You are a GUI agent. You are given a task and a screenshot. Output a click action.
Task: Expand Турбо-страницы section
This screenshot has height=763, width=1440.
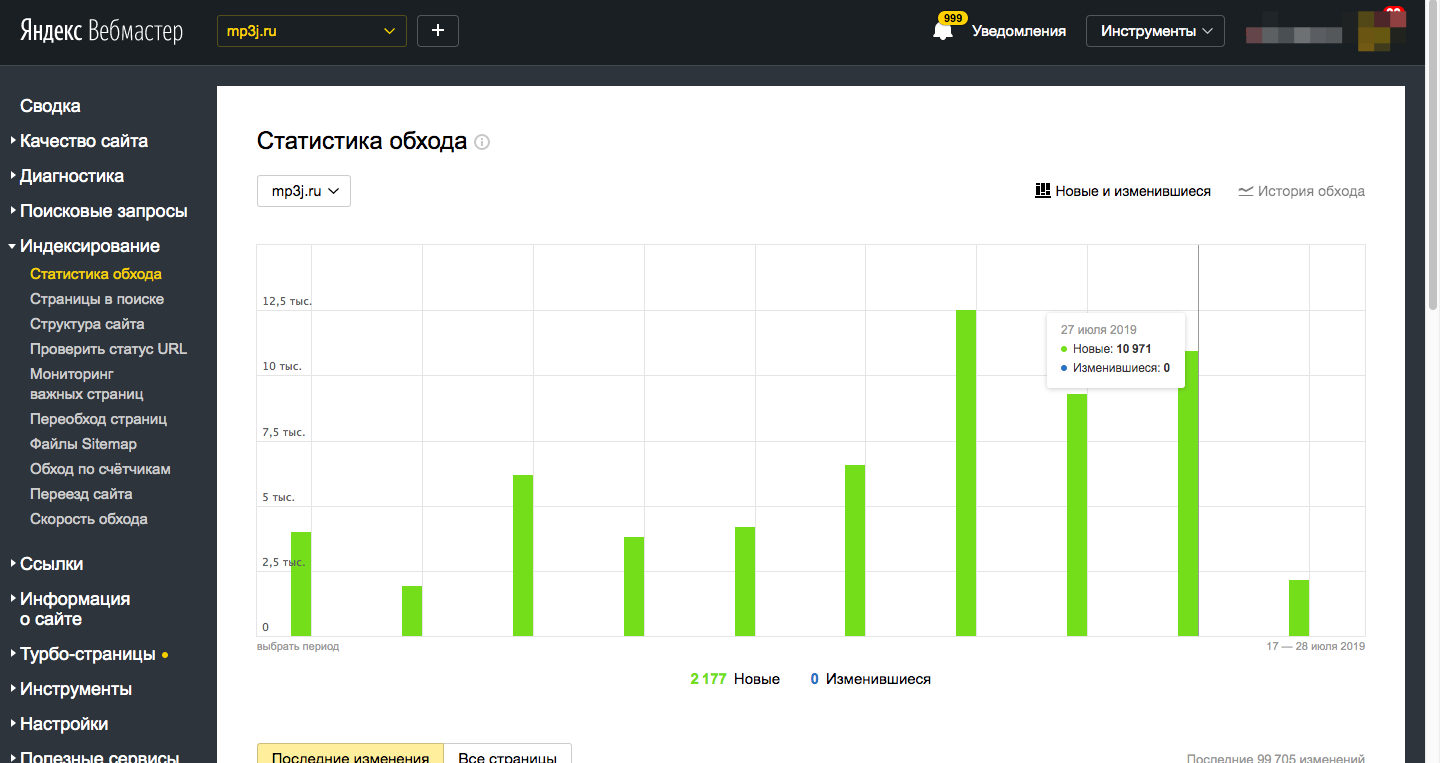87,654
